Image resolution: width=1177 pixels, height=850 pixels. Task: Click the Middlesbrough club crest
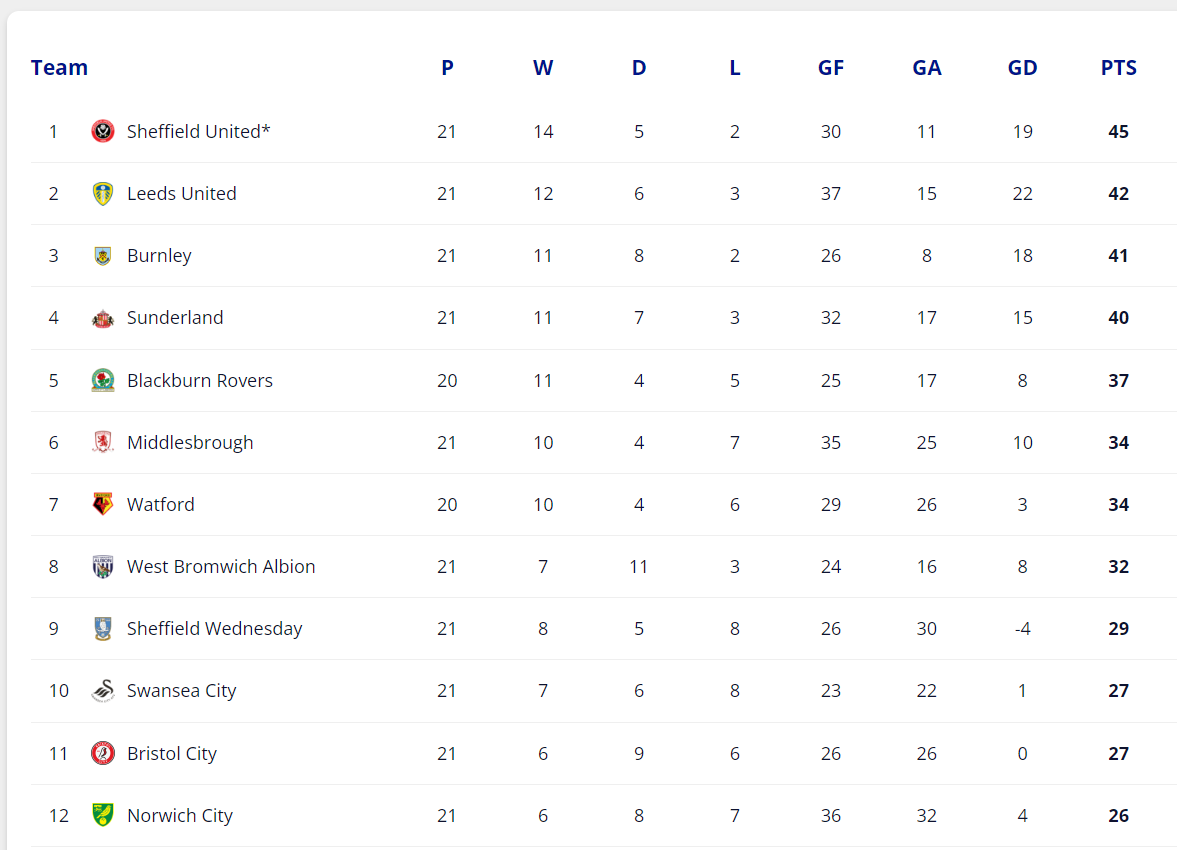tap(103, 442)
